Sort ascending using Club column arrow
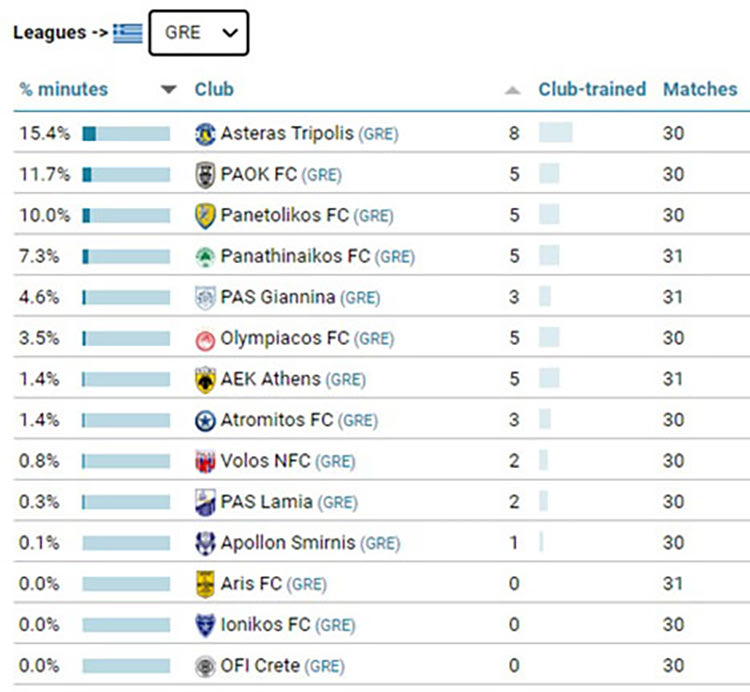750x692 pixels. pyautogui.click(x=513, y=90)
